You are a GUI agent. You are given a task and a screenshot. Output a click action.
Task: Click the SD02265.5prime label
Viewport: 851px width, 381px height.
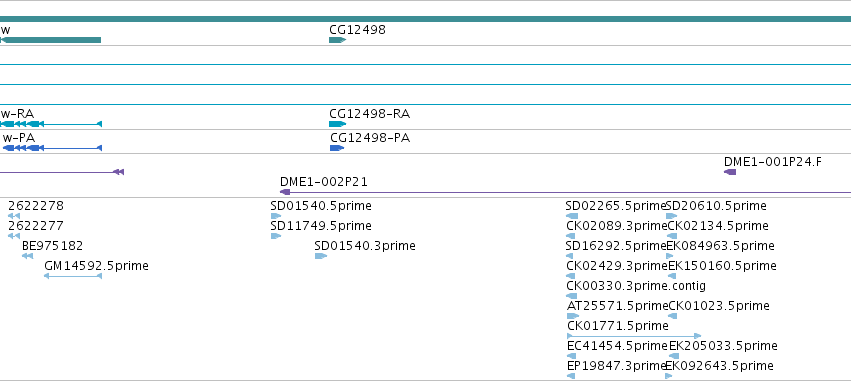(615, 206)
